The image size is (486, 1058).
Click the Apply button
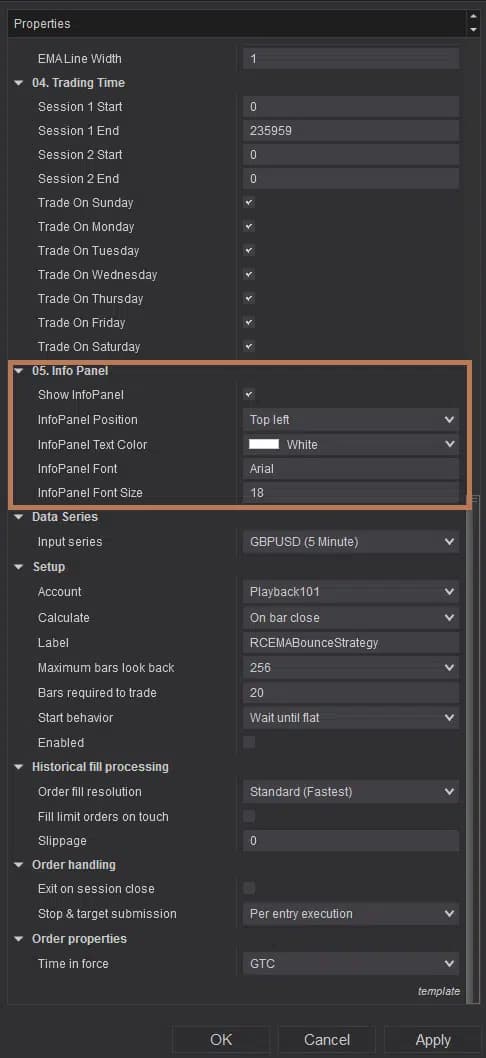[x=433, y=1040]
